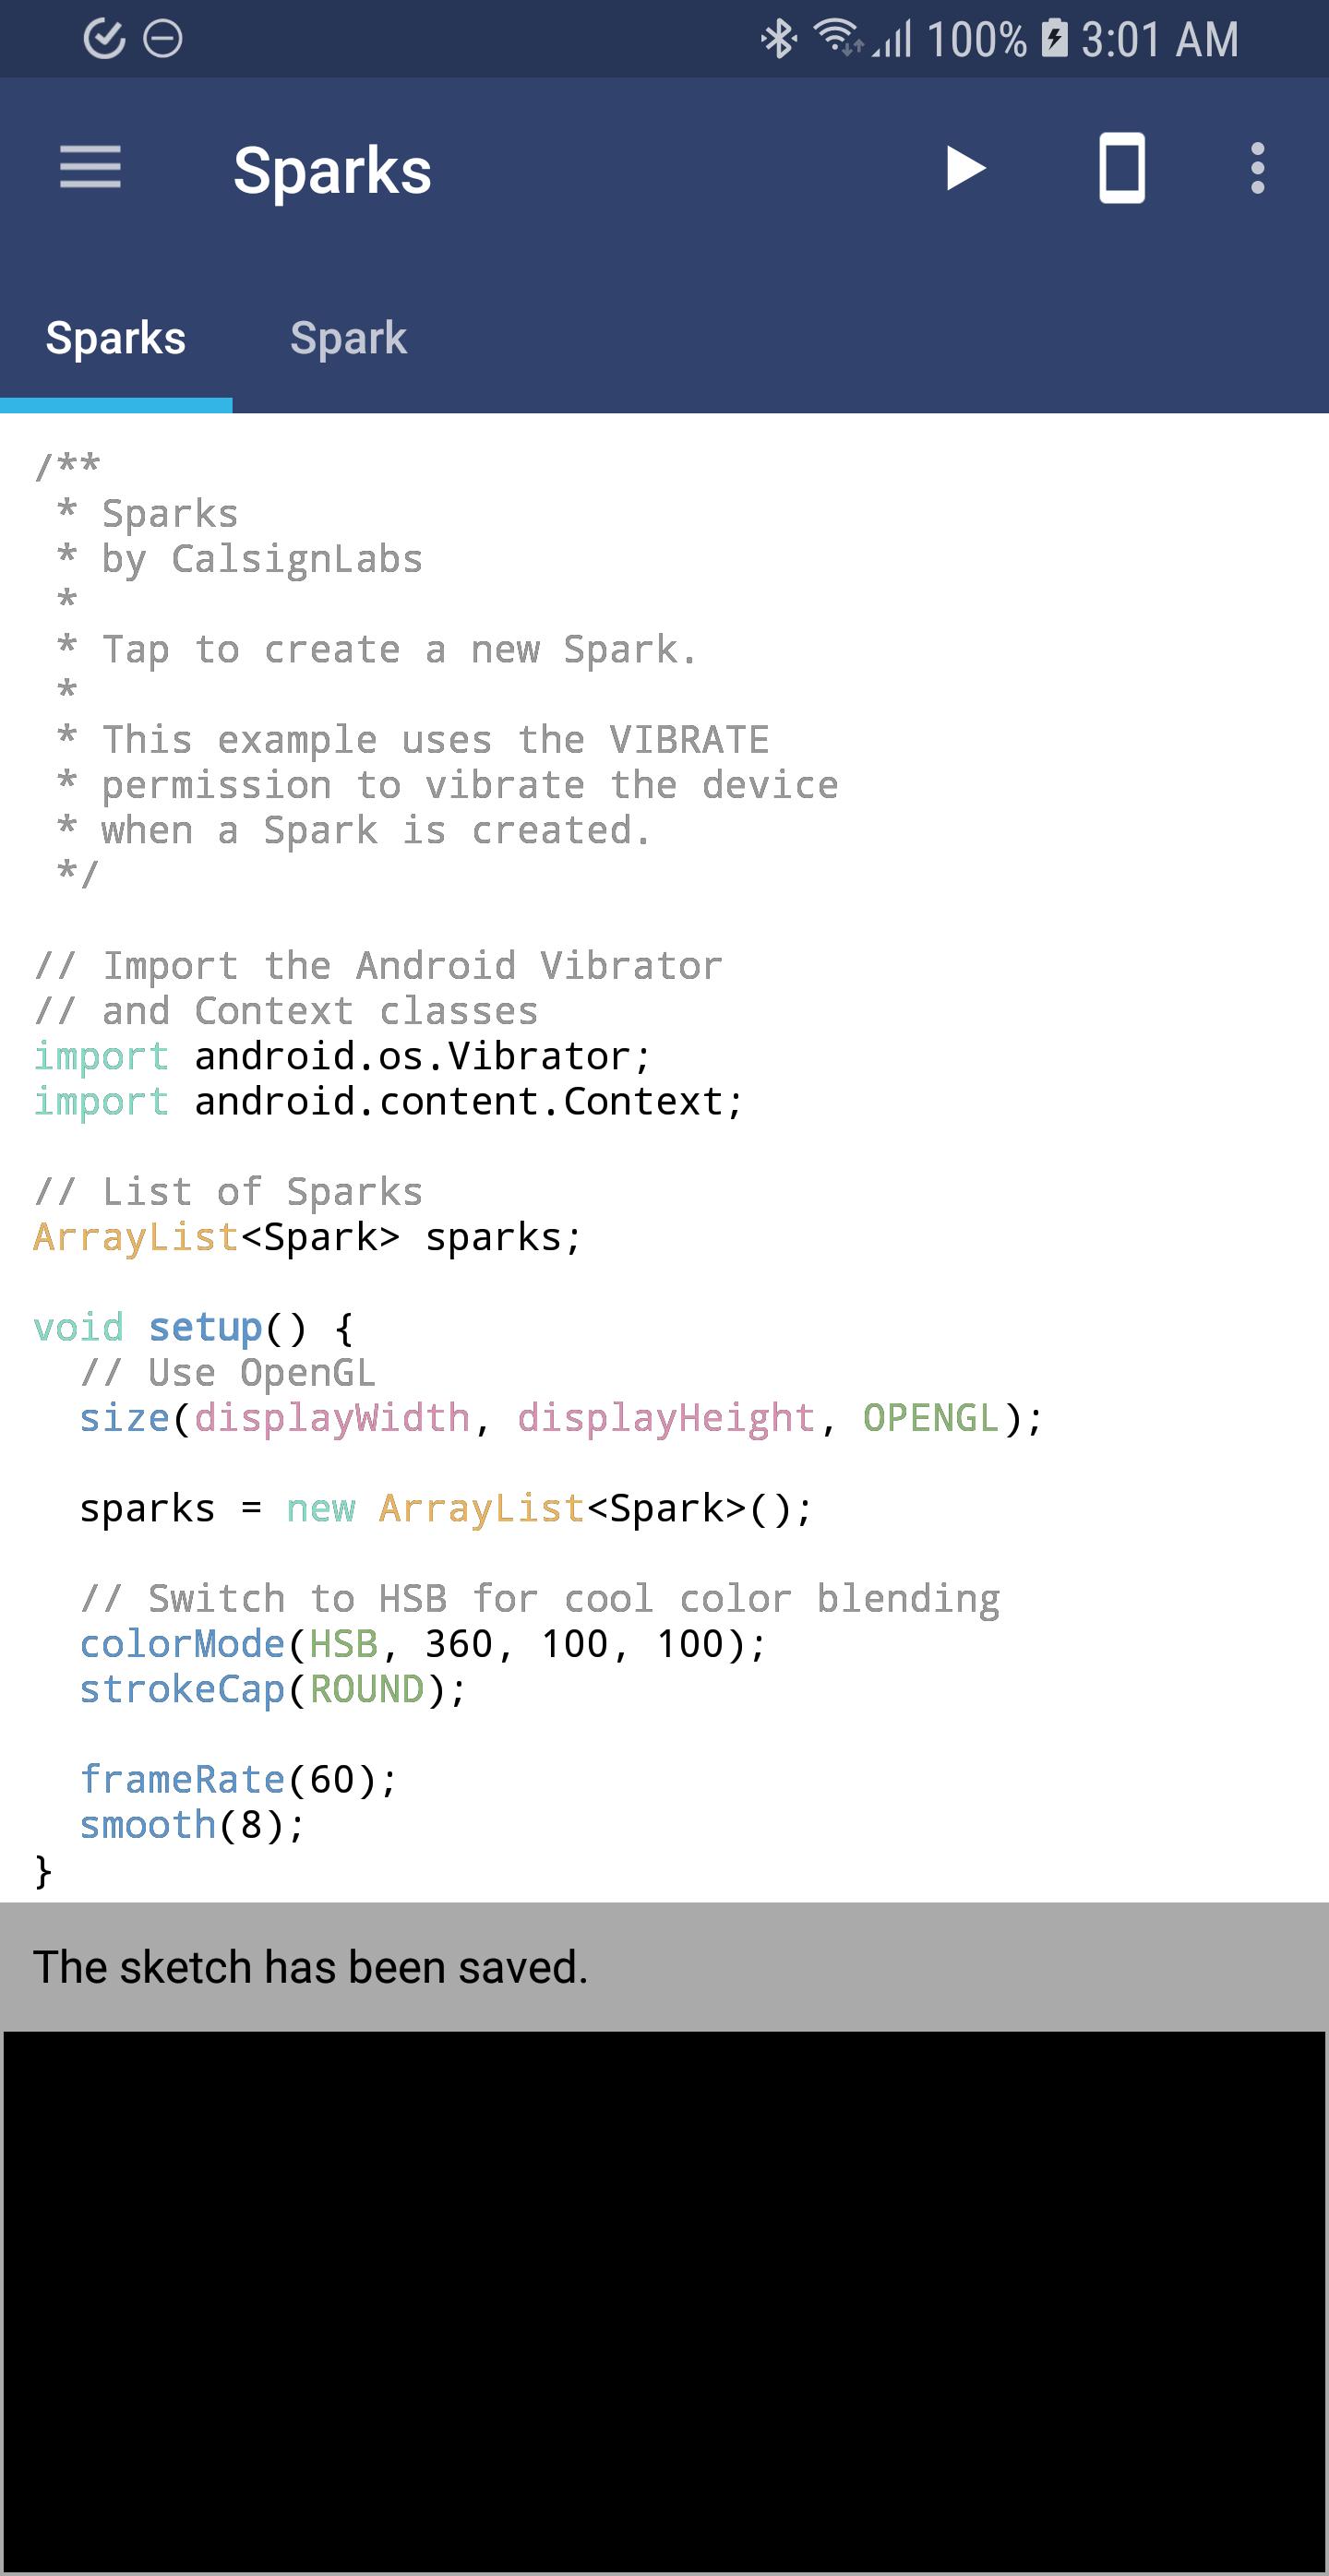
Task: Place cursor on import android.os.Vibrator line
Action: (342, 1056)
